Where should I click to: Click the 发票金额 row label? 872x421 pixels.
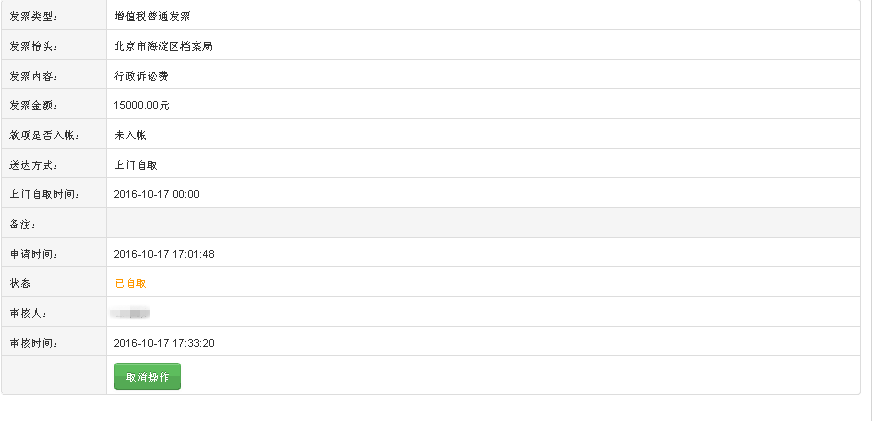tap(34, 105)
